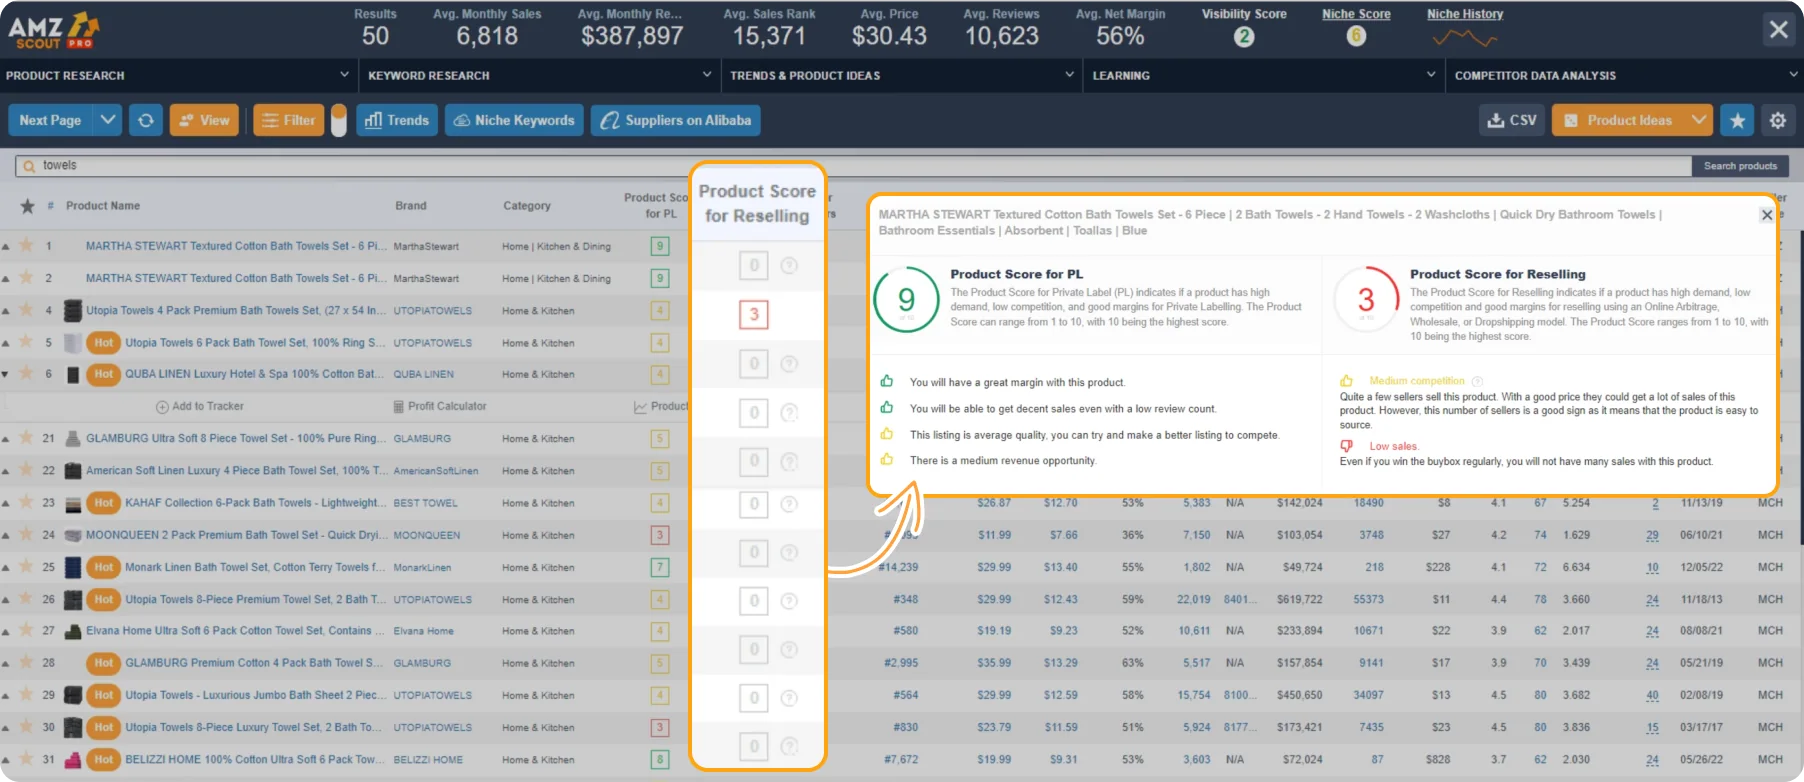Open settings via the gear icon
The width and height of the screenshot is (1804, 782).
click(x=1777, y=120)
